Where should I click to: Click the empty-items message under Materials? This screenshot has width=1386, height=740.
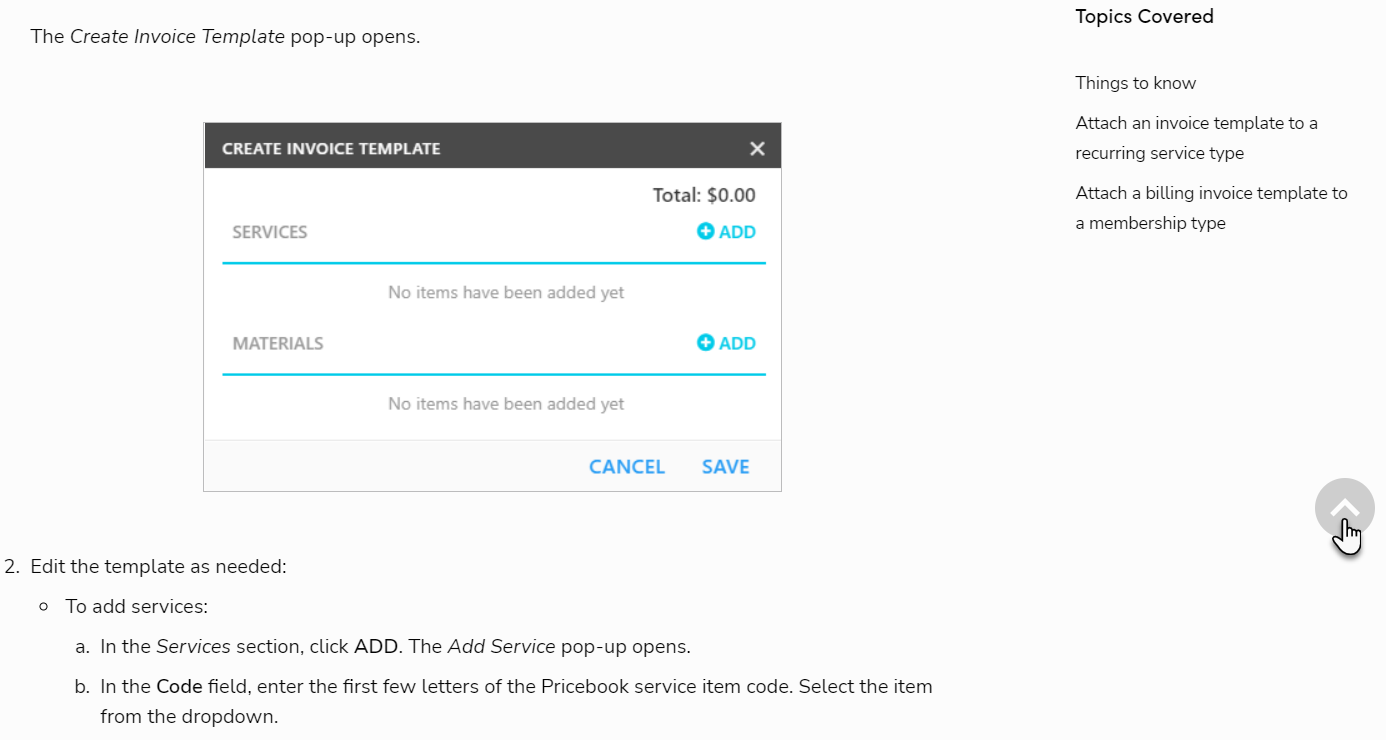[506, 404]
